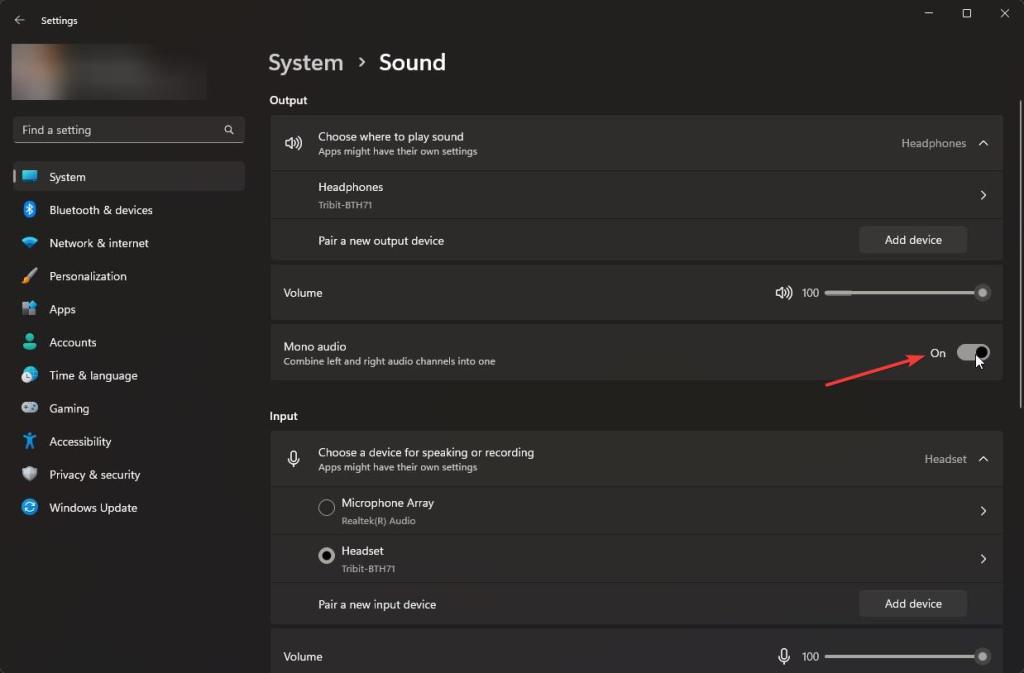Image resolution: width=1024 pixels, height=673 pixels.
Task: Click the back arrow in Settings header
Action: tap(19, 20)
